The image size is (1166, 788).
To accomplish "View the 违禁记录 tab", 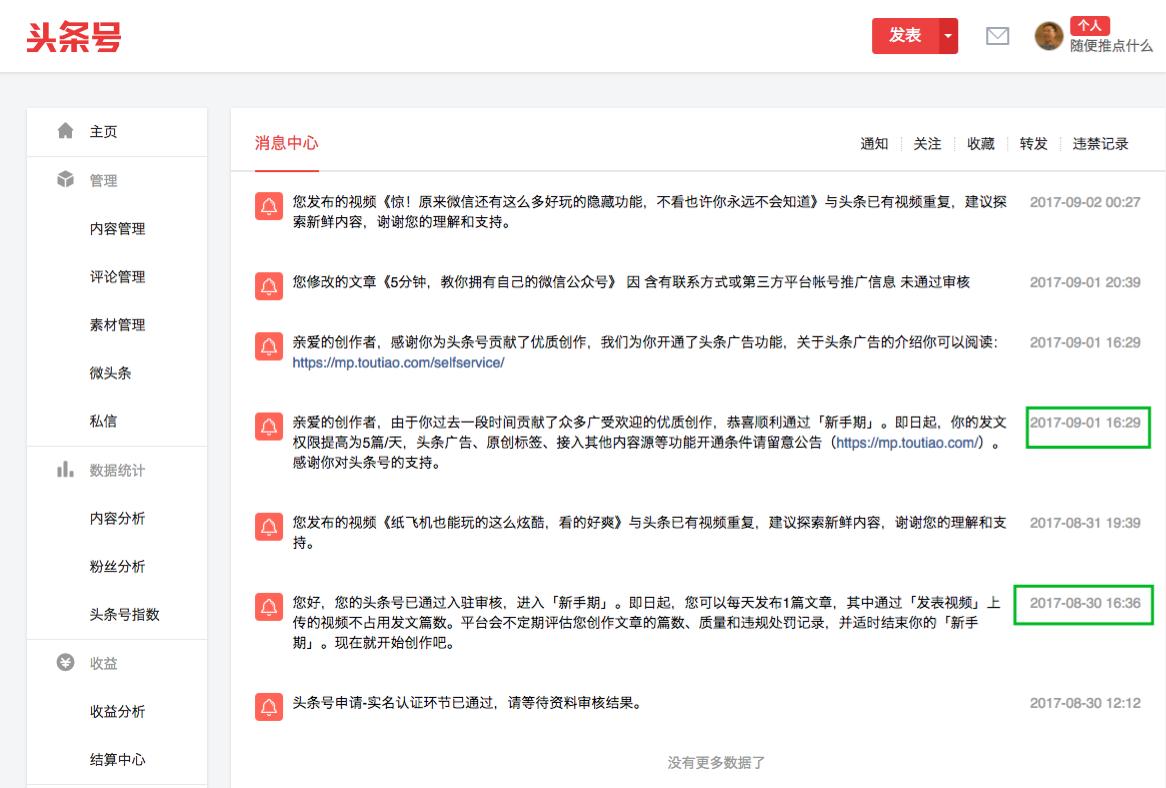I will [1102, 143].
